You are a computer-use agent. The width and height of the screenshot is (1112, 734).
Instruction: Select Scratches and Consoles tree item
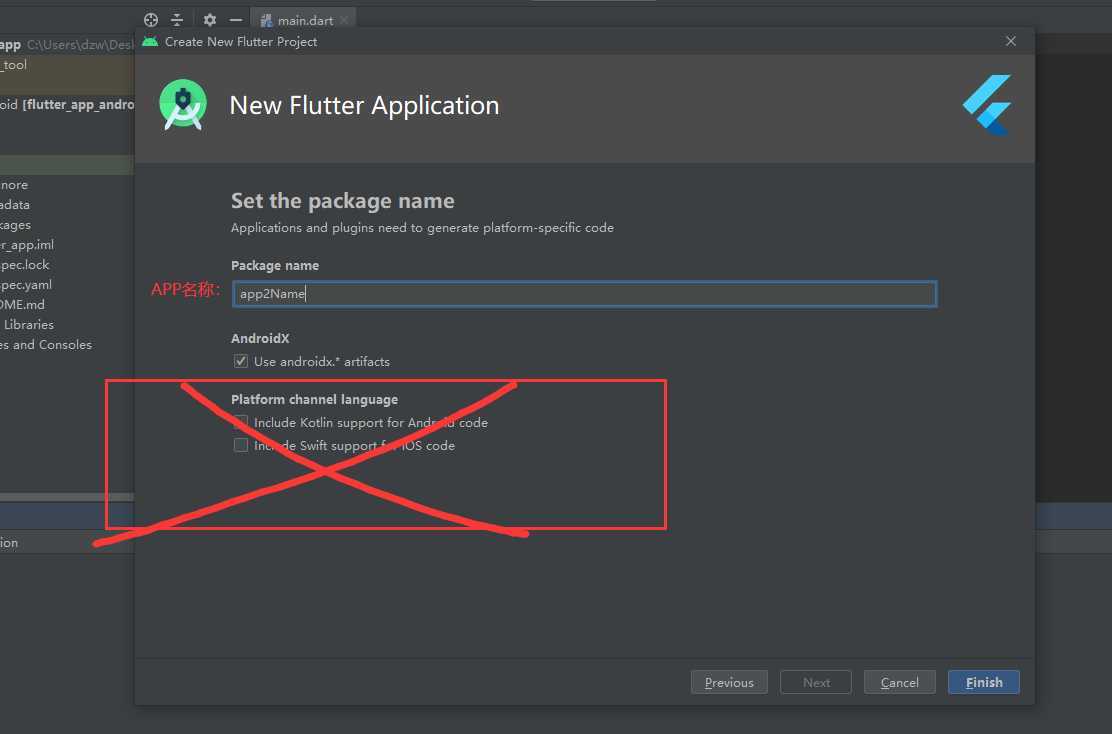(x=45, y=345)
